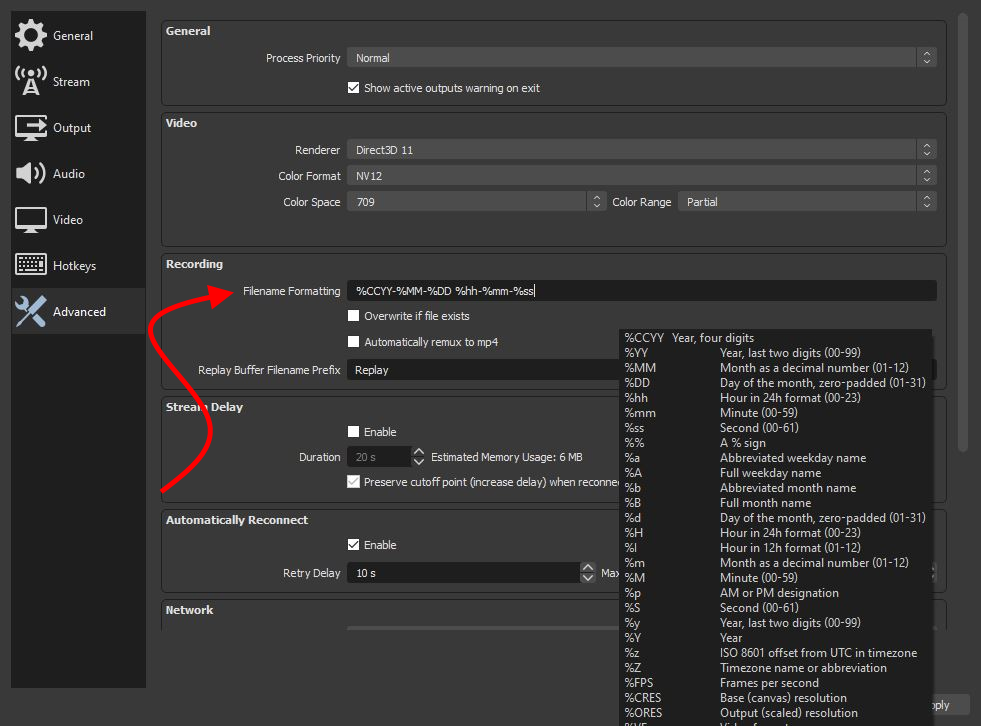Click the Color Space spinner arrows
The width and height of the screenshot is (981, 726).
(596, 202)
